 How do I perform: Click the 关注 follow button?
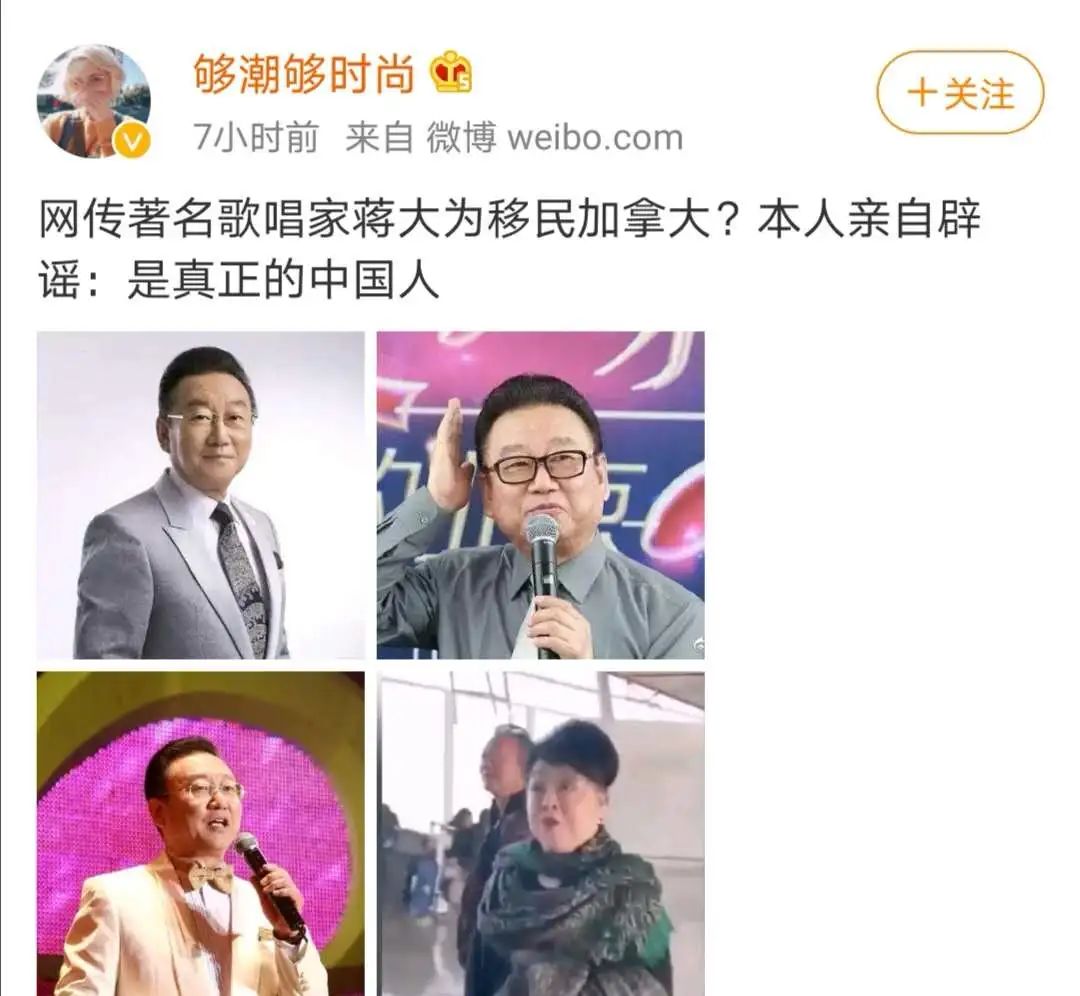click(x=960, y=92)
